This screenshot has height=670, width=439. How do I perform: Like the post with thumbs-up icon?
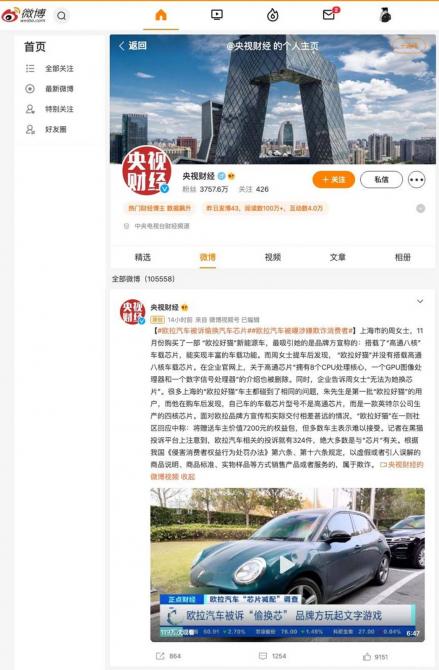[x=367, y=656]
